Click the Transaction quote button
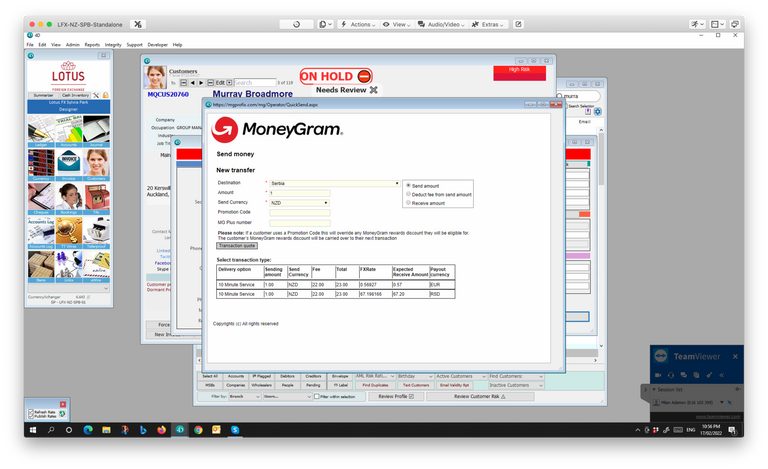This screenshot has width=768, height=469. [x=237, y=246]
